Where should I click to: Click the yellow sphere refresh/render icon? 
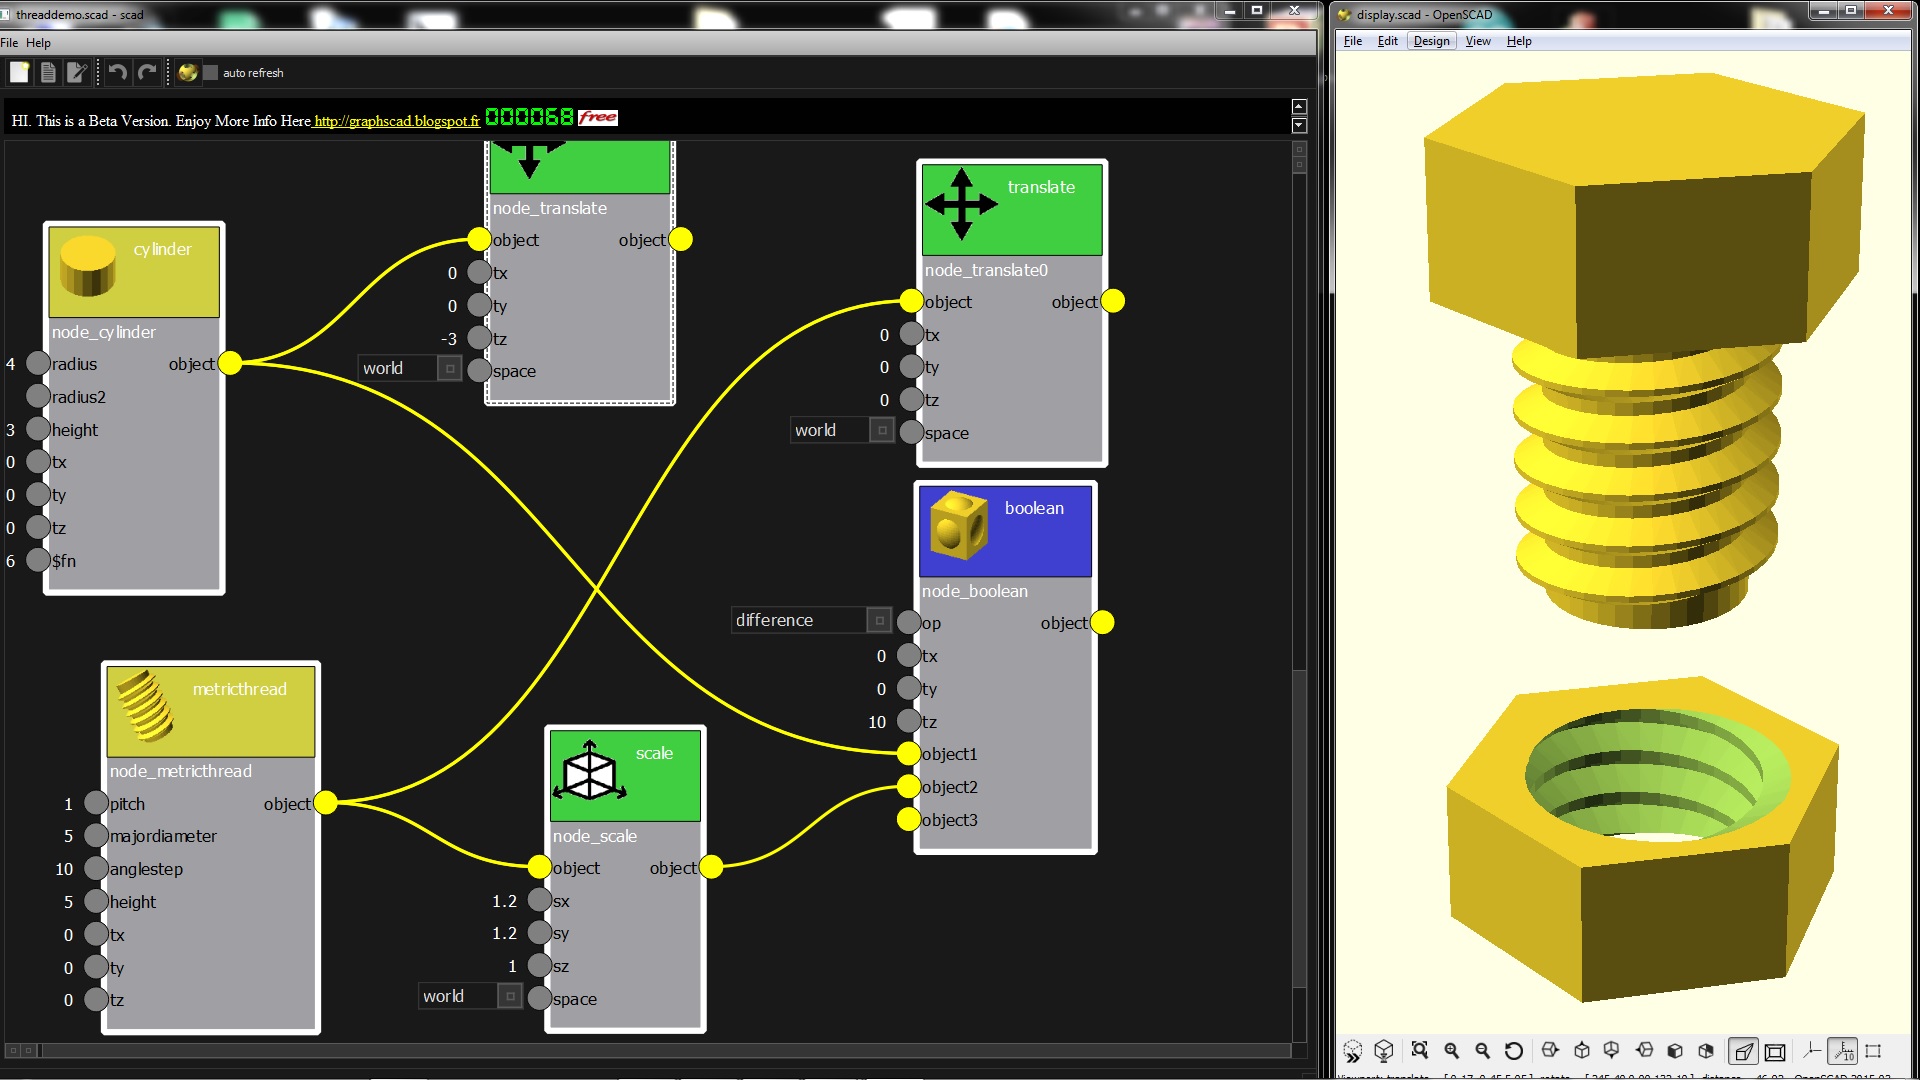click(x=187, y=72)
